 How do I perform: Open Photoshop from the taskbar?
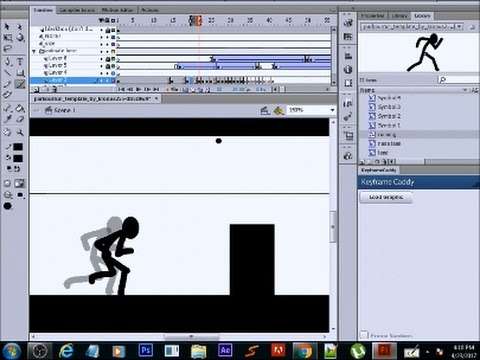145,350
